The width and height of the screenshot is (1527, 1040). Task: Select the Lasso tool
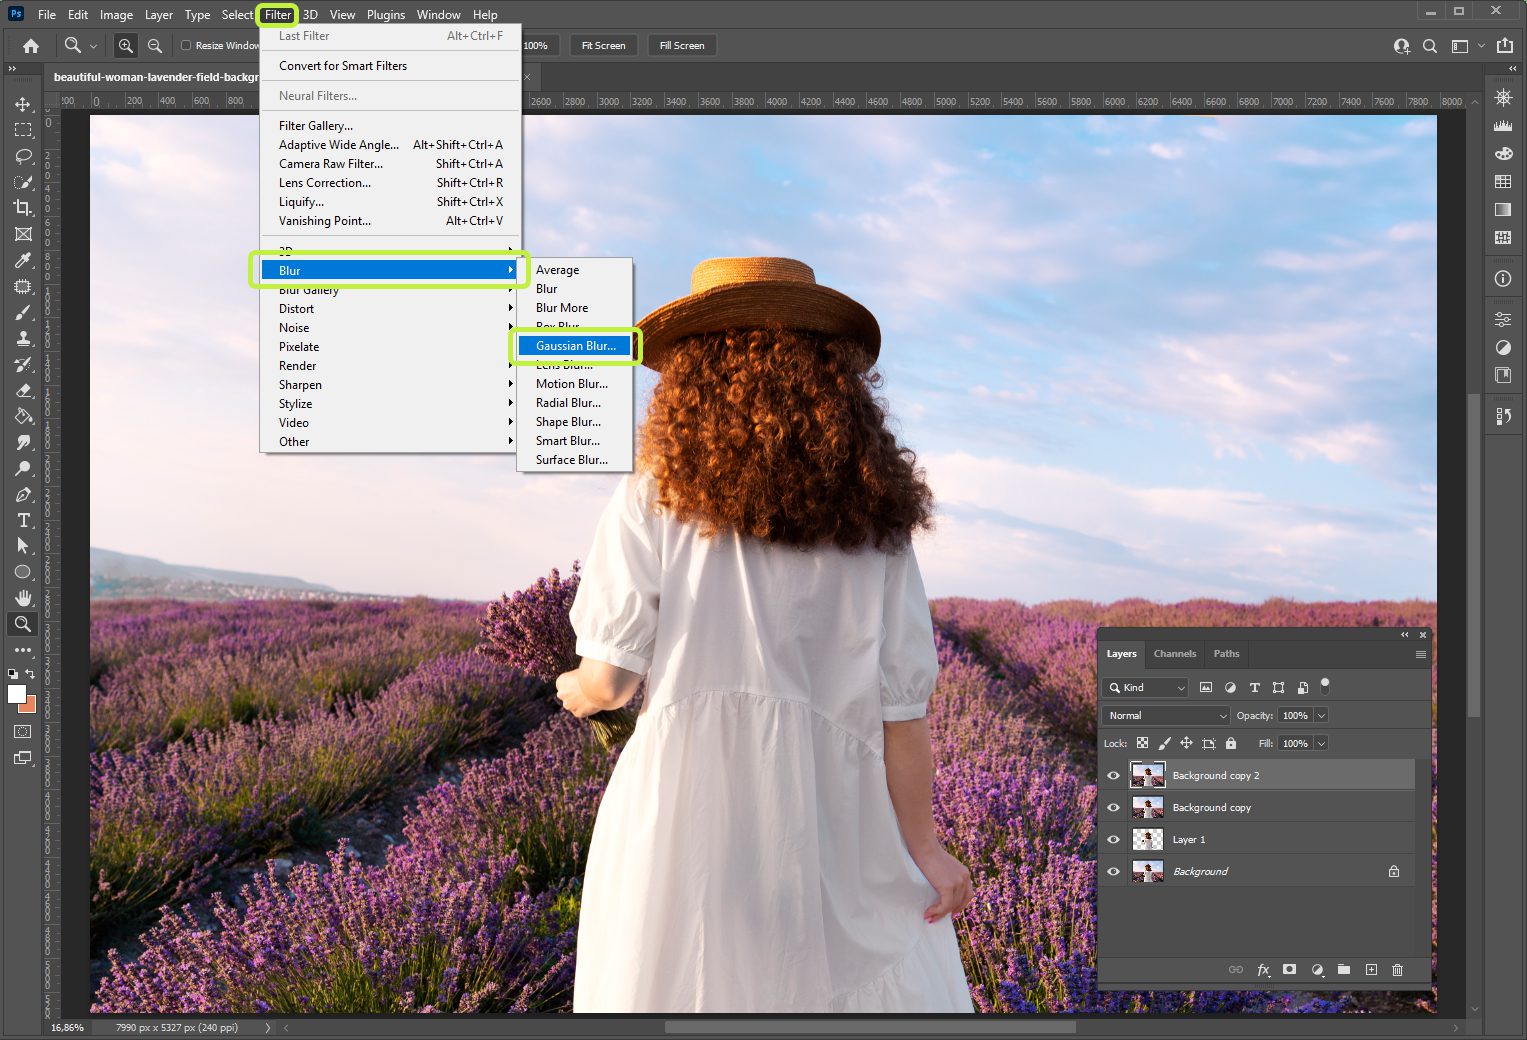(23, 156)
